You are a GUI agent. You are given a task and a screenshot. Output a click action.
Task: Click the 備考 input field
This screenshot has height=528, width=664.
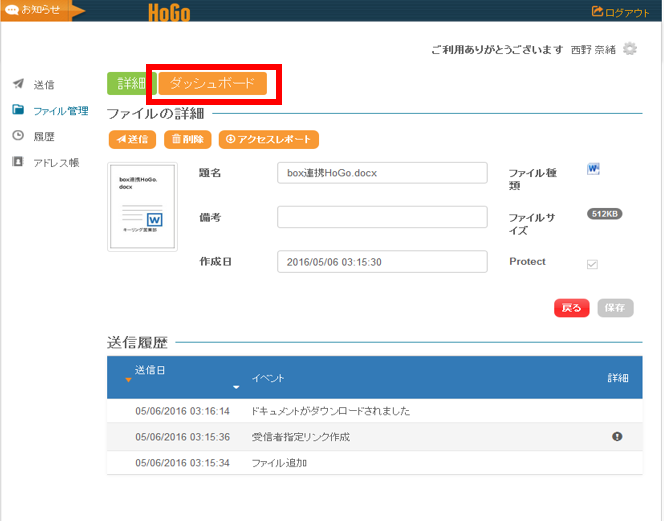(381, 217)
